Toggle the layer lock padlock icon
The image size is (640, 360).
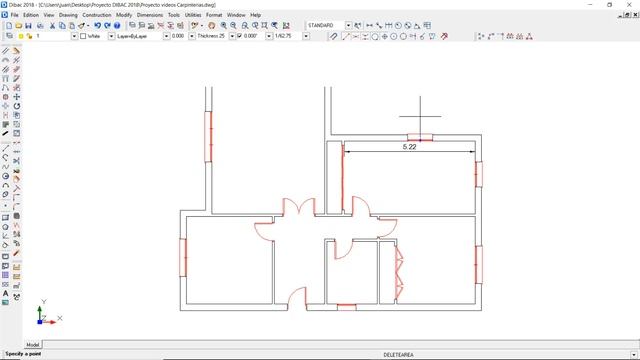click(29, 36)
